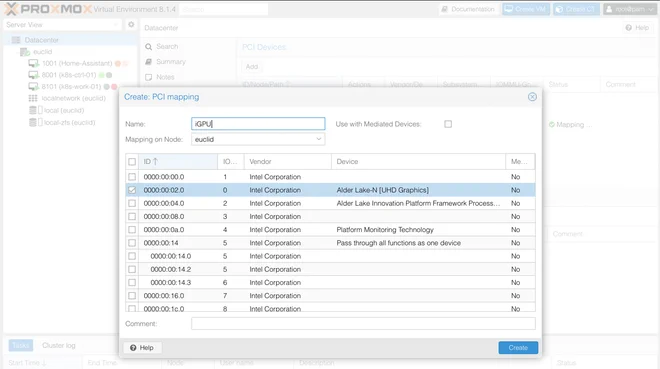Click the local storage icon
Screen dimensions: 660x369
(33, 110)
